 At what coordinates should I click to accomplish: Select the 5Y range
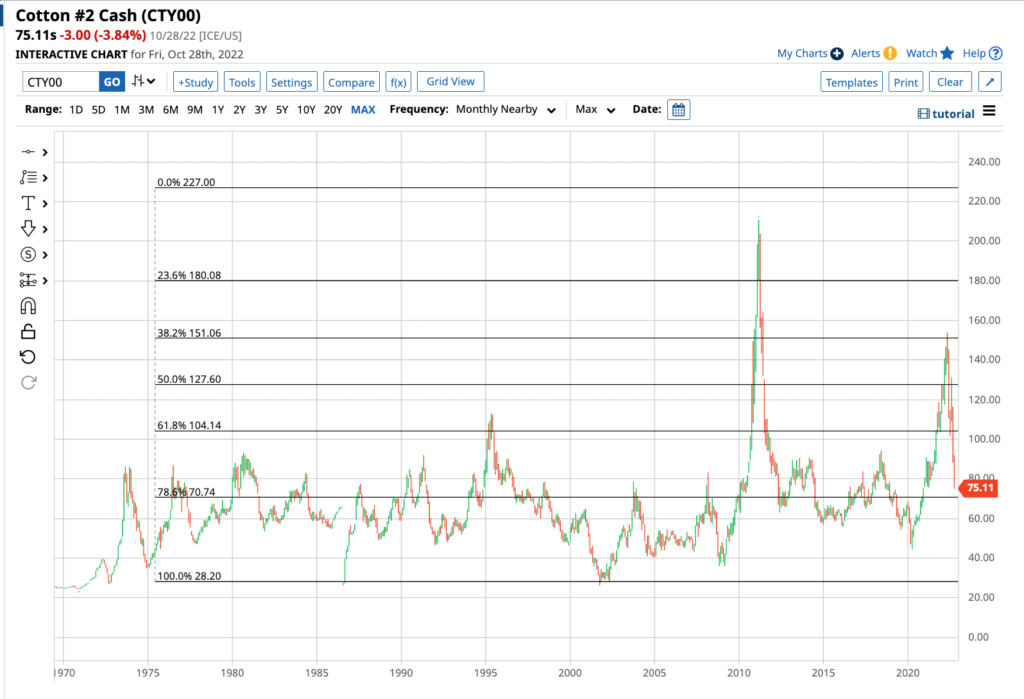coord(281,110)
